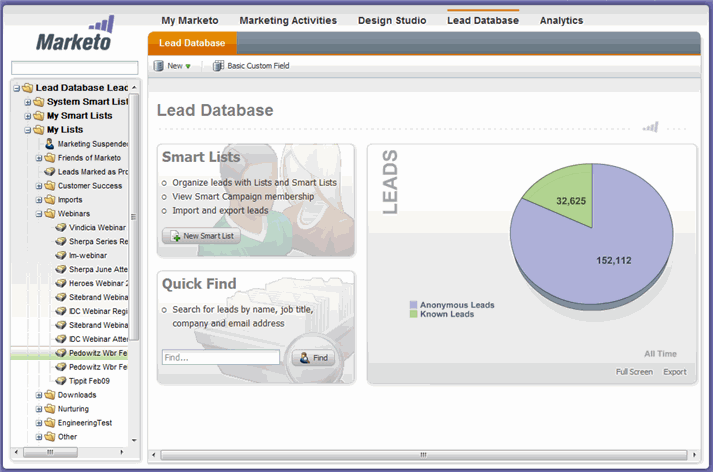The image size is (713, 472).
Task: Open the Design Studio tab
Action: pyautogui.click(x=392, y=20)
